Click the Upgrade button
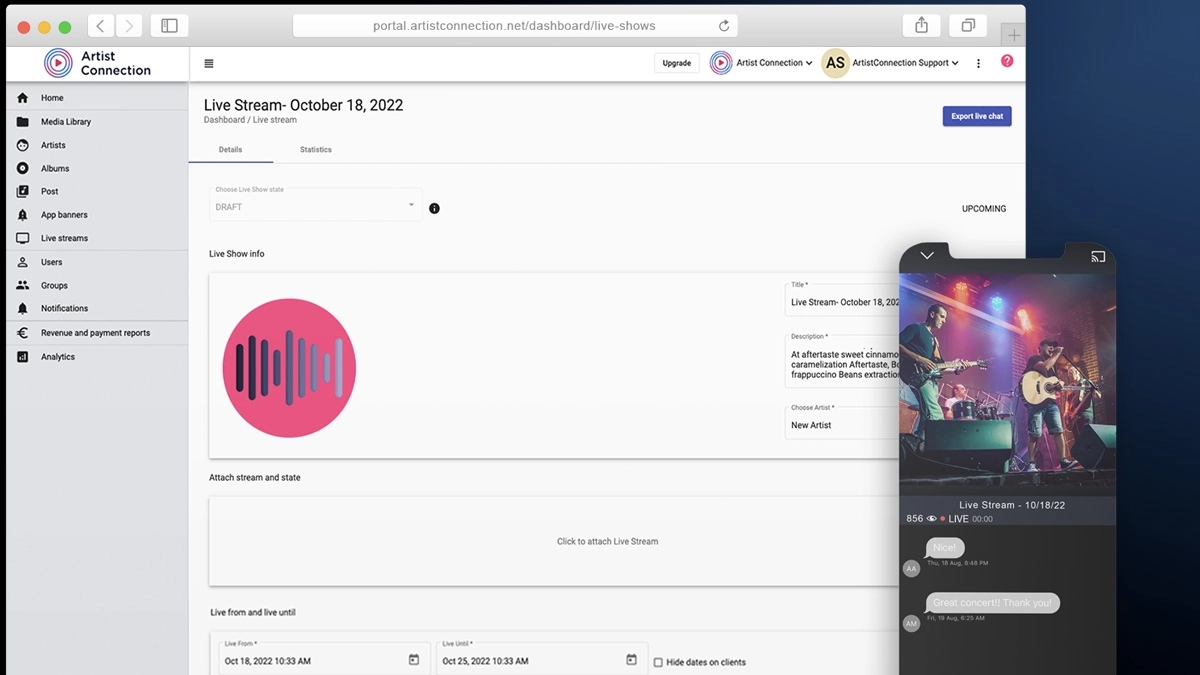This screenshot has width=1200, height=675. click(x=677, y=63)
